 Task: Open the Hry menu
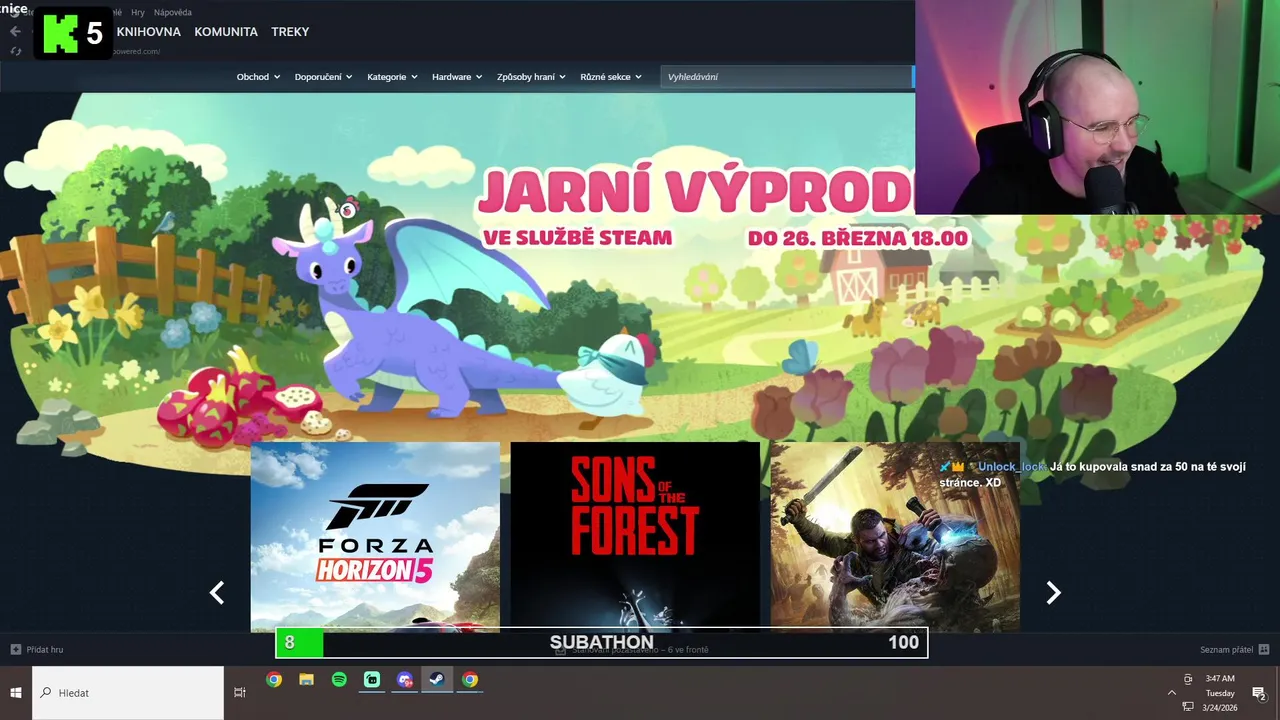pos(138,12)
